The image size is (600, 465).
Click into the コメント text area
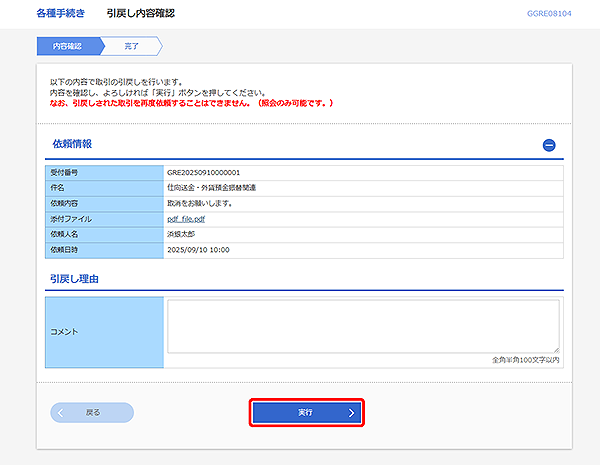click(363, 326)
